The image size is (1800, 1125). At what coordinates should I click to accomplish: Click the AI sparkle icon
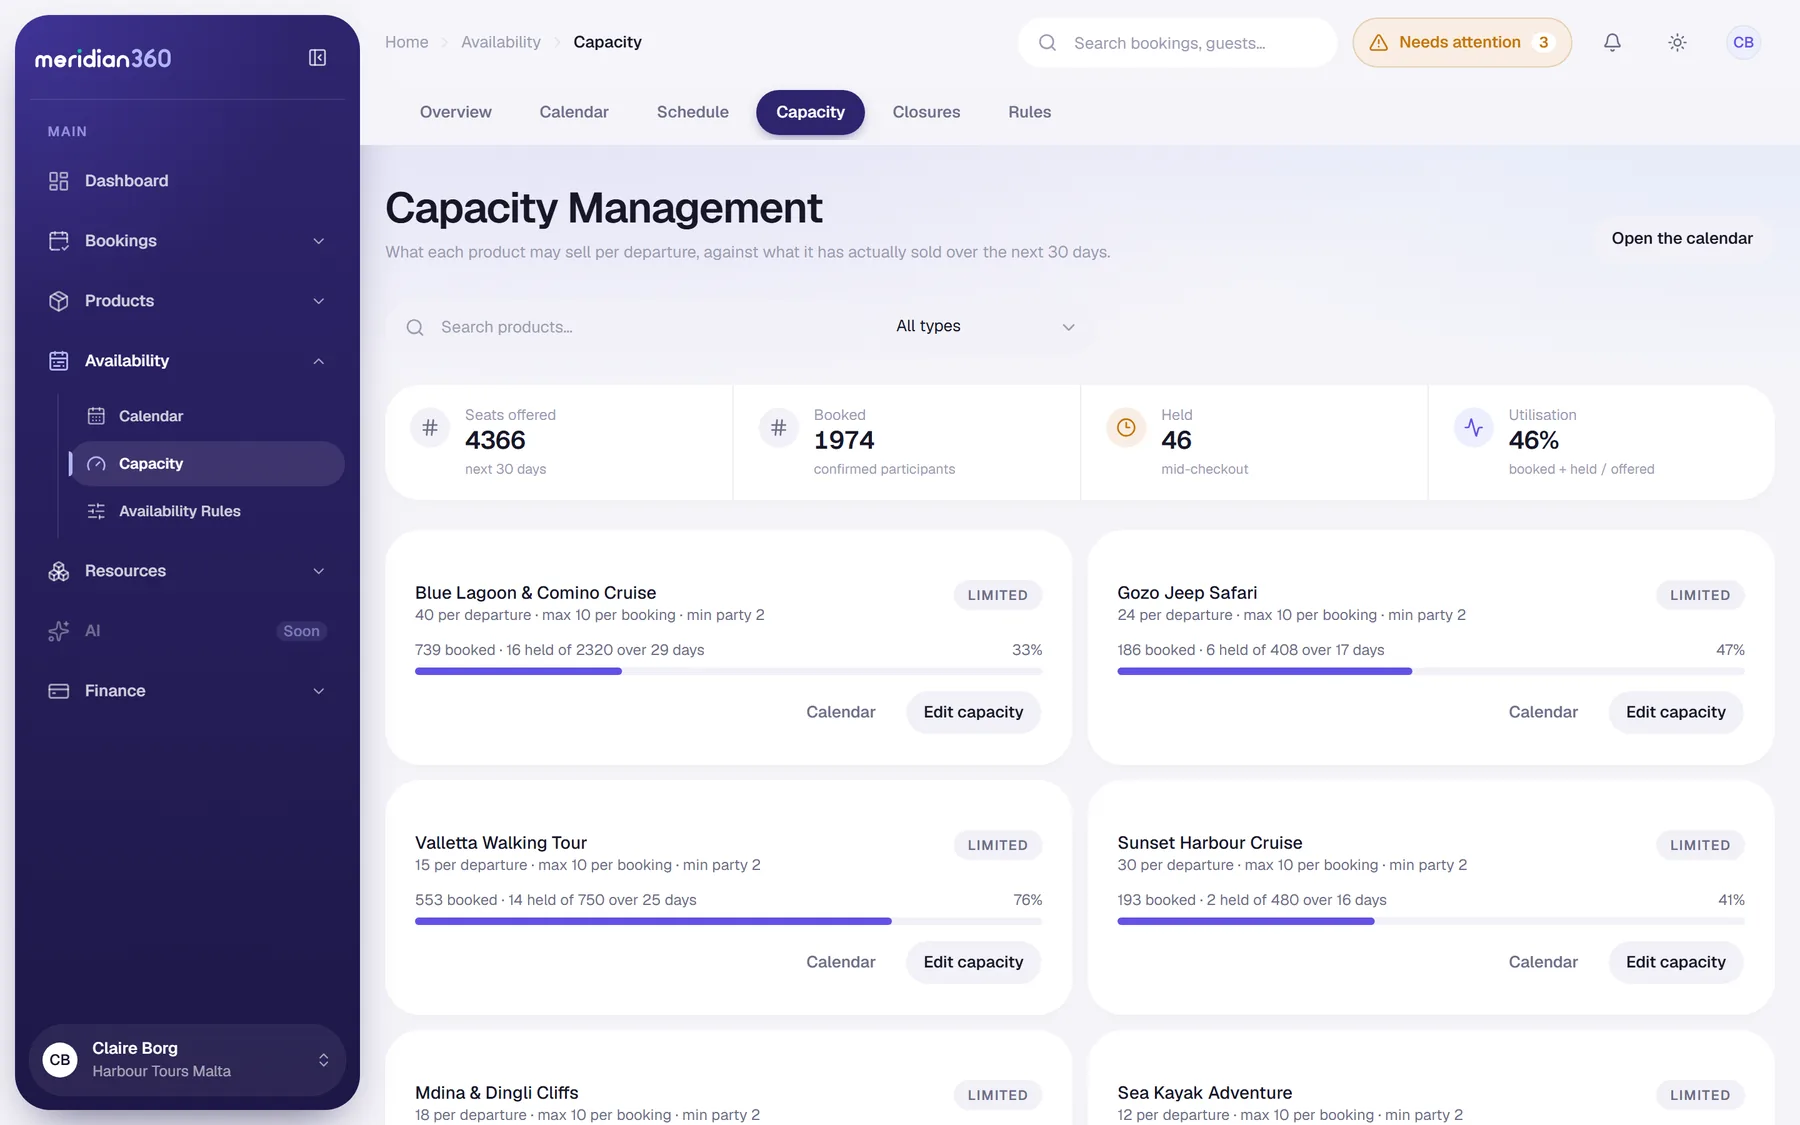[x=59, y=631]
